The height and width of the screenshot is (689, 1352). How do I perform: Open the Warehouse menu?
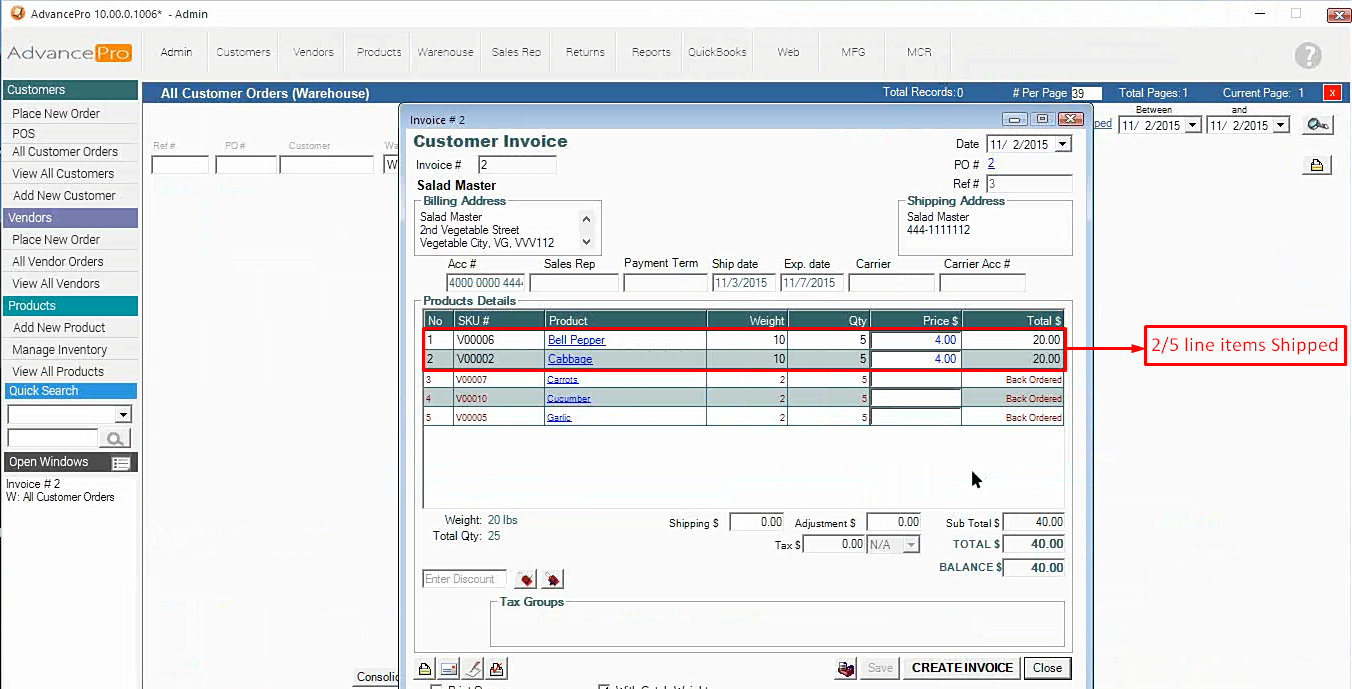[x=445, y=52]
